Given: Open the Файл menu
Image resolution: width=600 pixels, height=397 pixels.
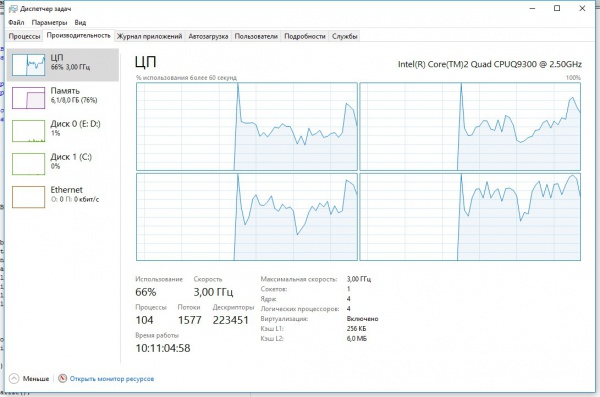Looking at the screenshot, I should (16, 23).
